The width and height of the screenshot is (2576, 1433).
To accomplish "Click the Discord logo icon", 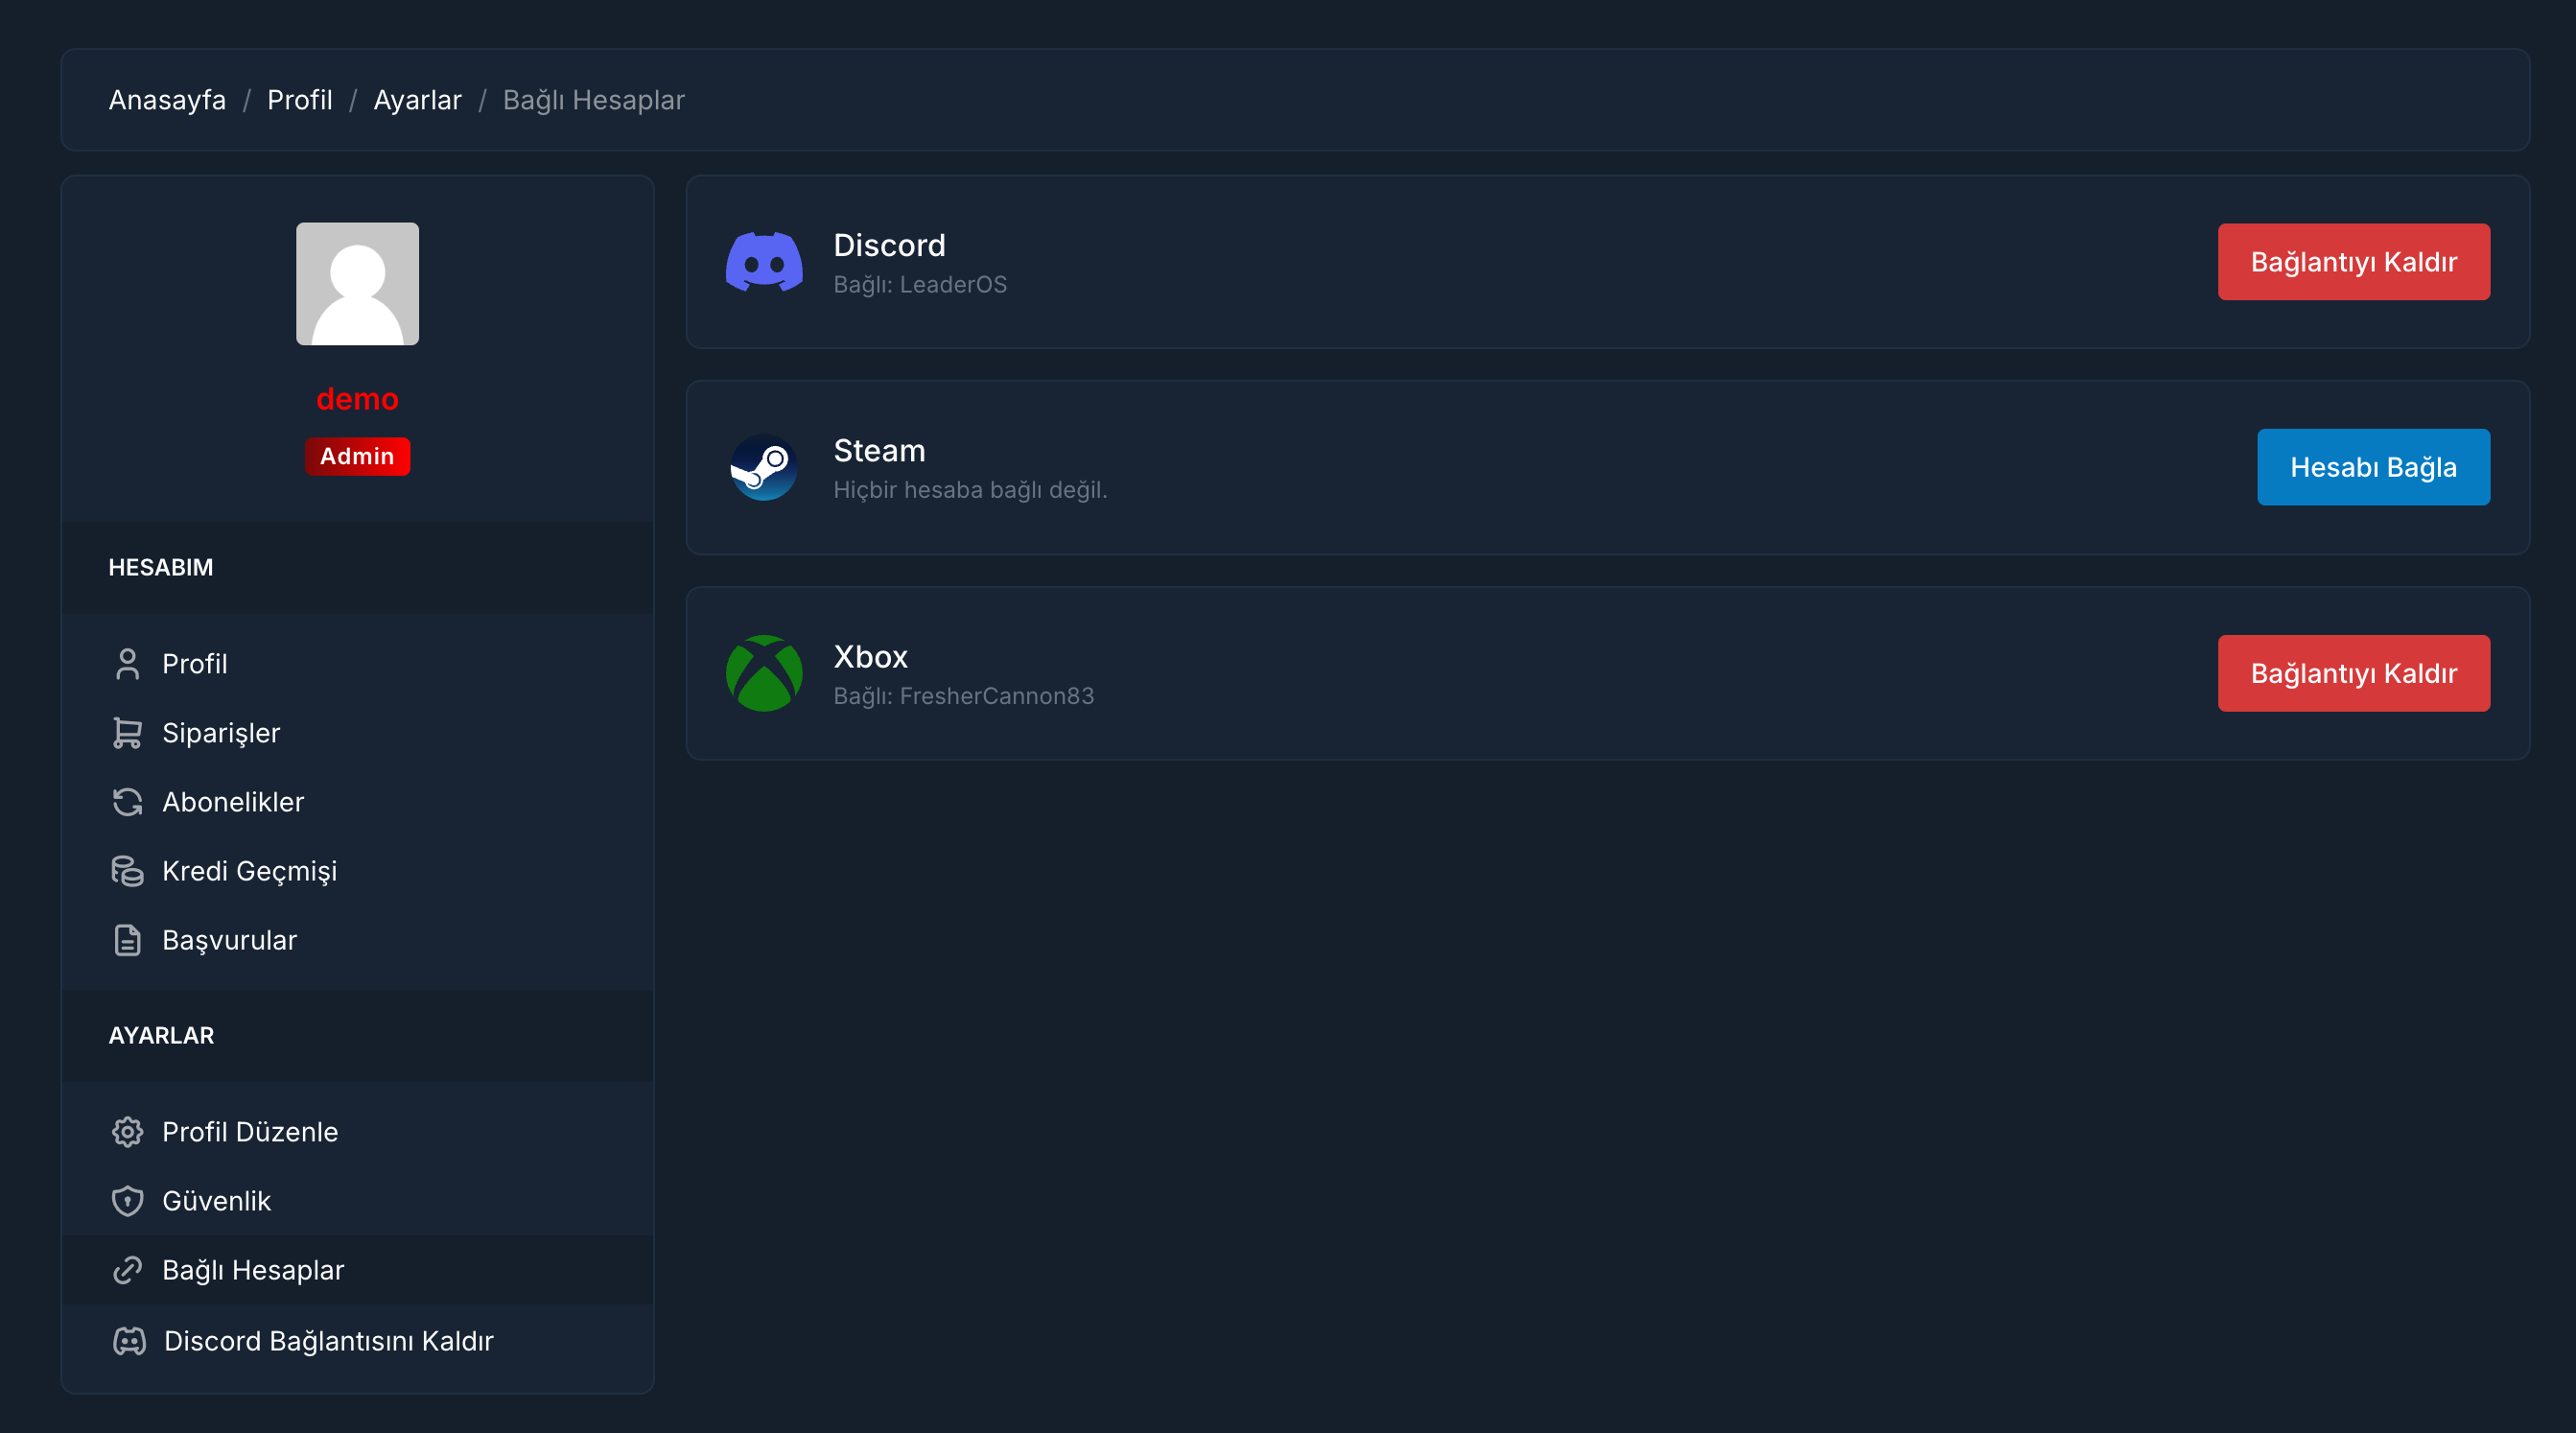I will (764, 262).
